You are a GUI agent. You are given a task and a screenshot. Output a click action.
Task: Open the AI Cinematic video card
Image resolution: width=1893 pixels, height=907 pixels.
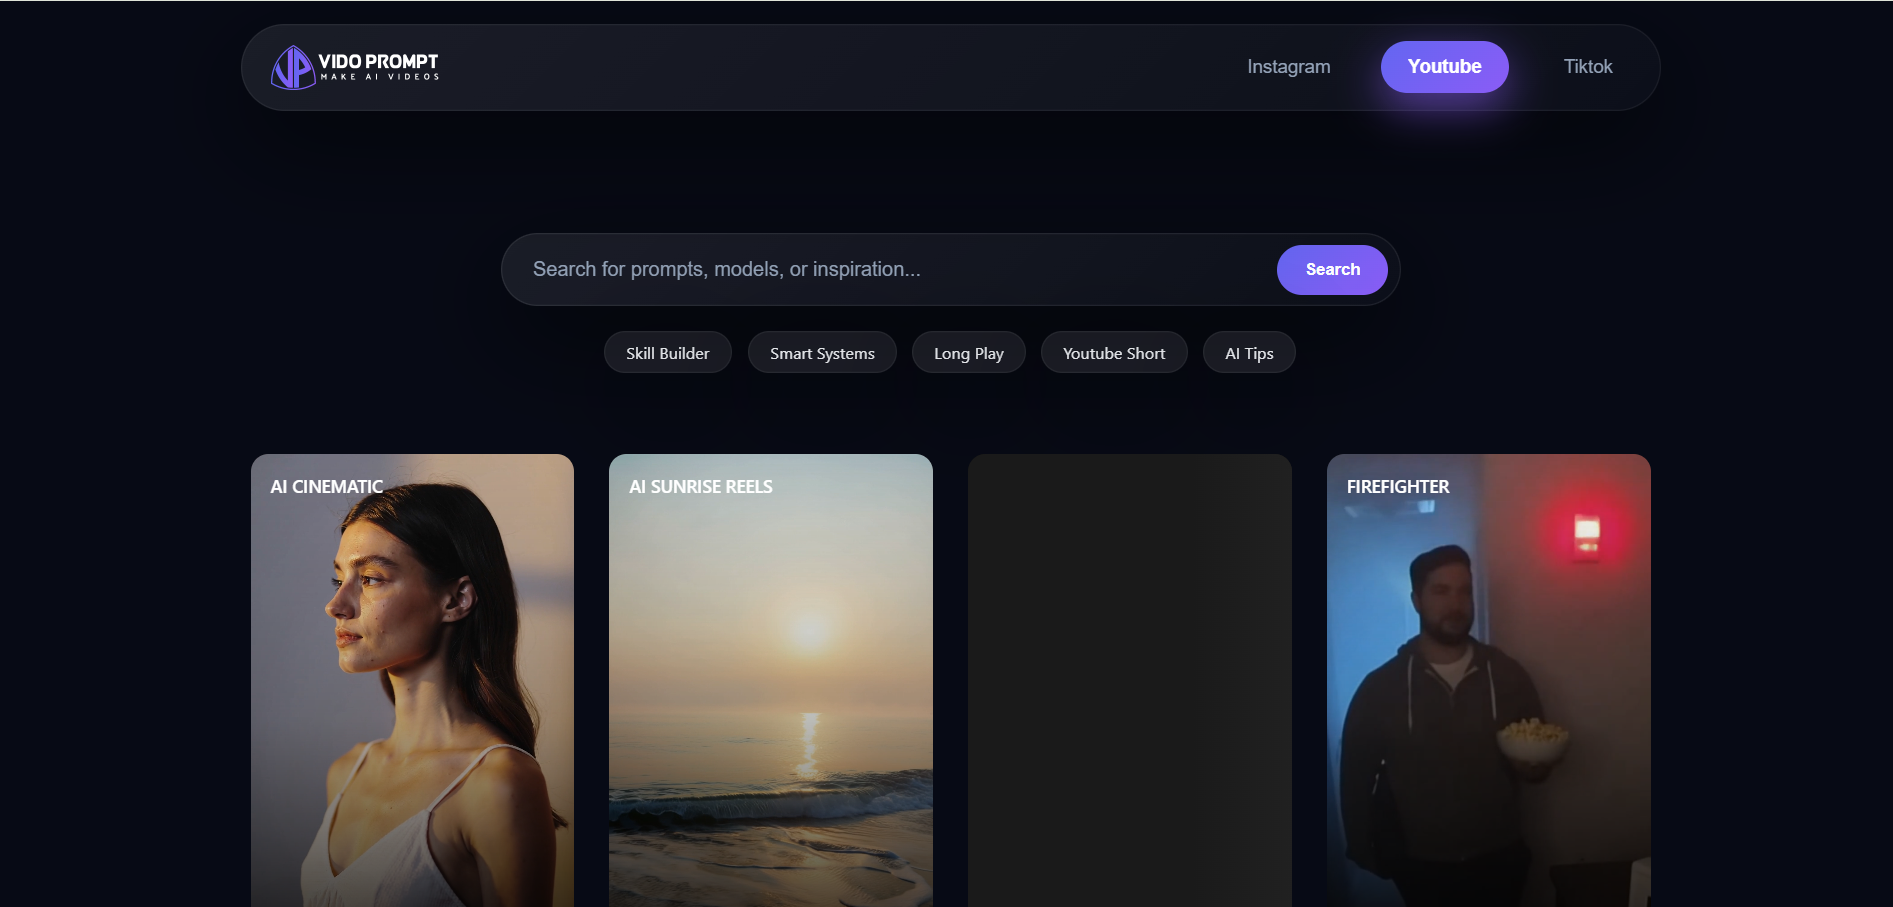click(x=412, y=680)
